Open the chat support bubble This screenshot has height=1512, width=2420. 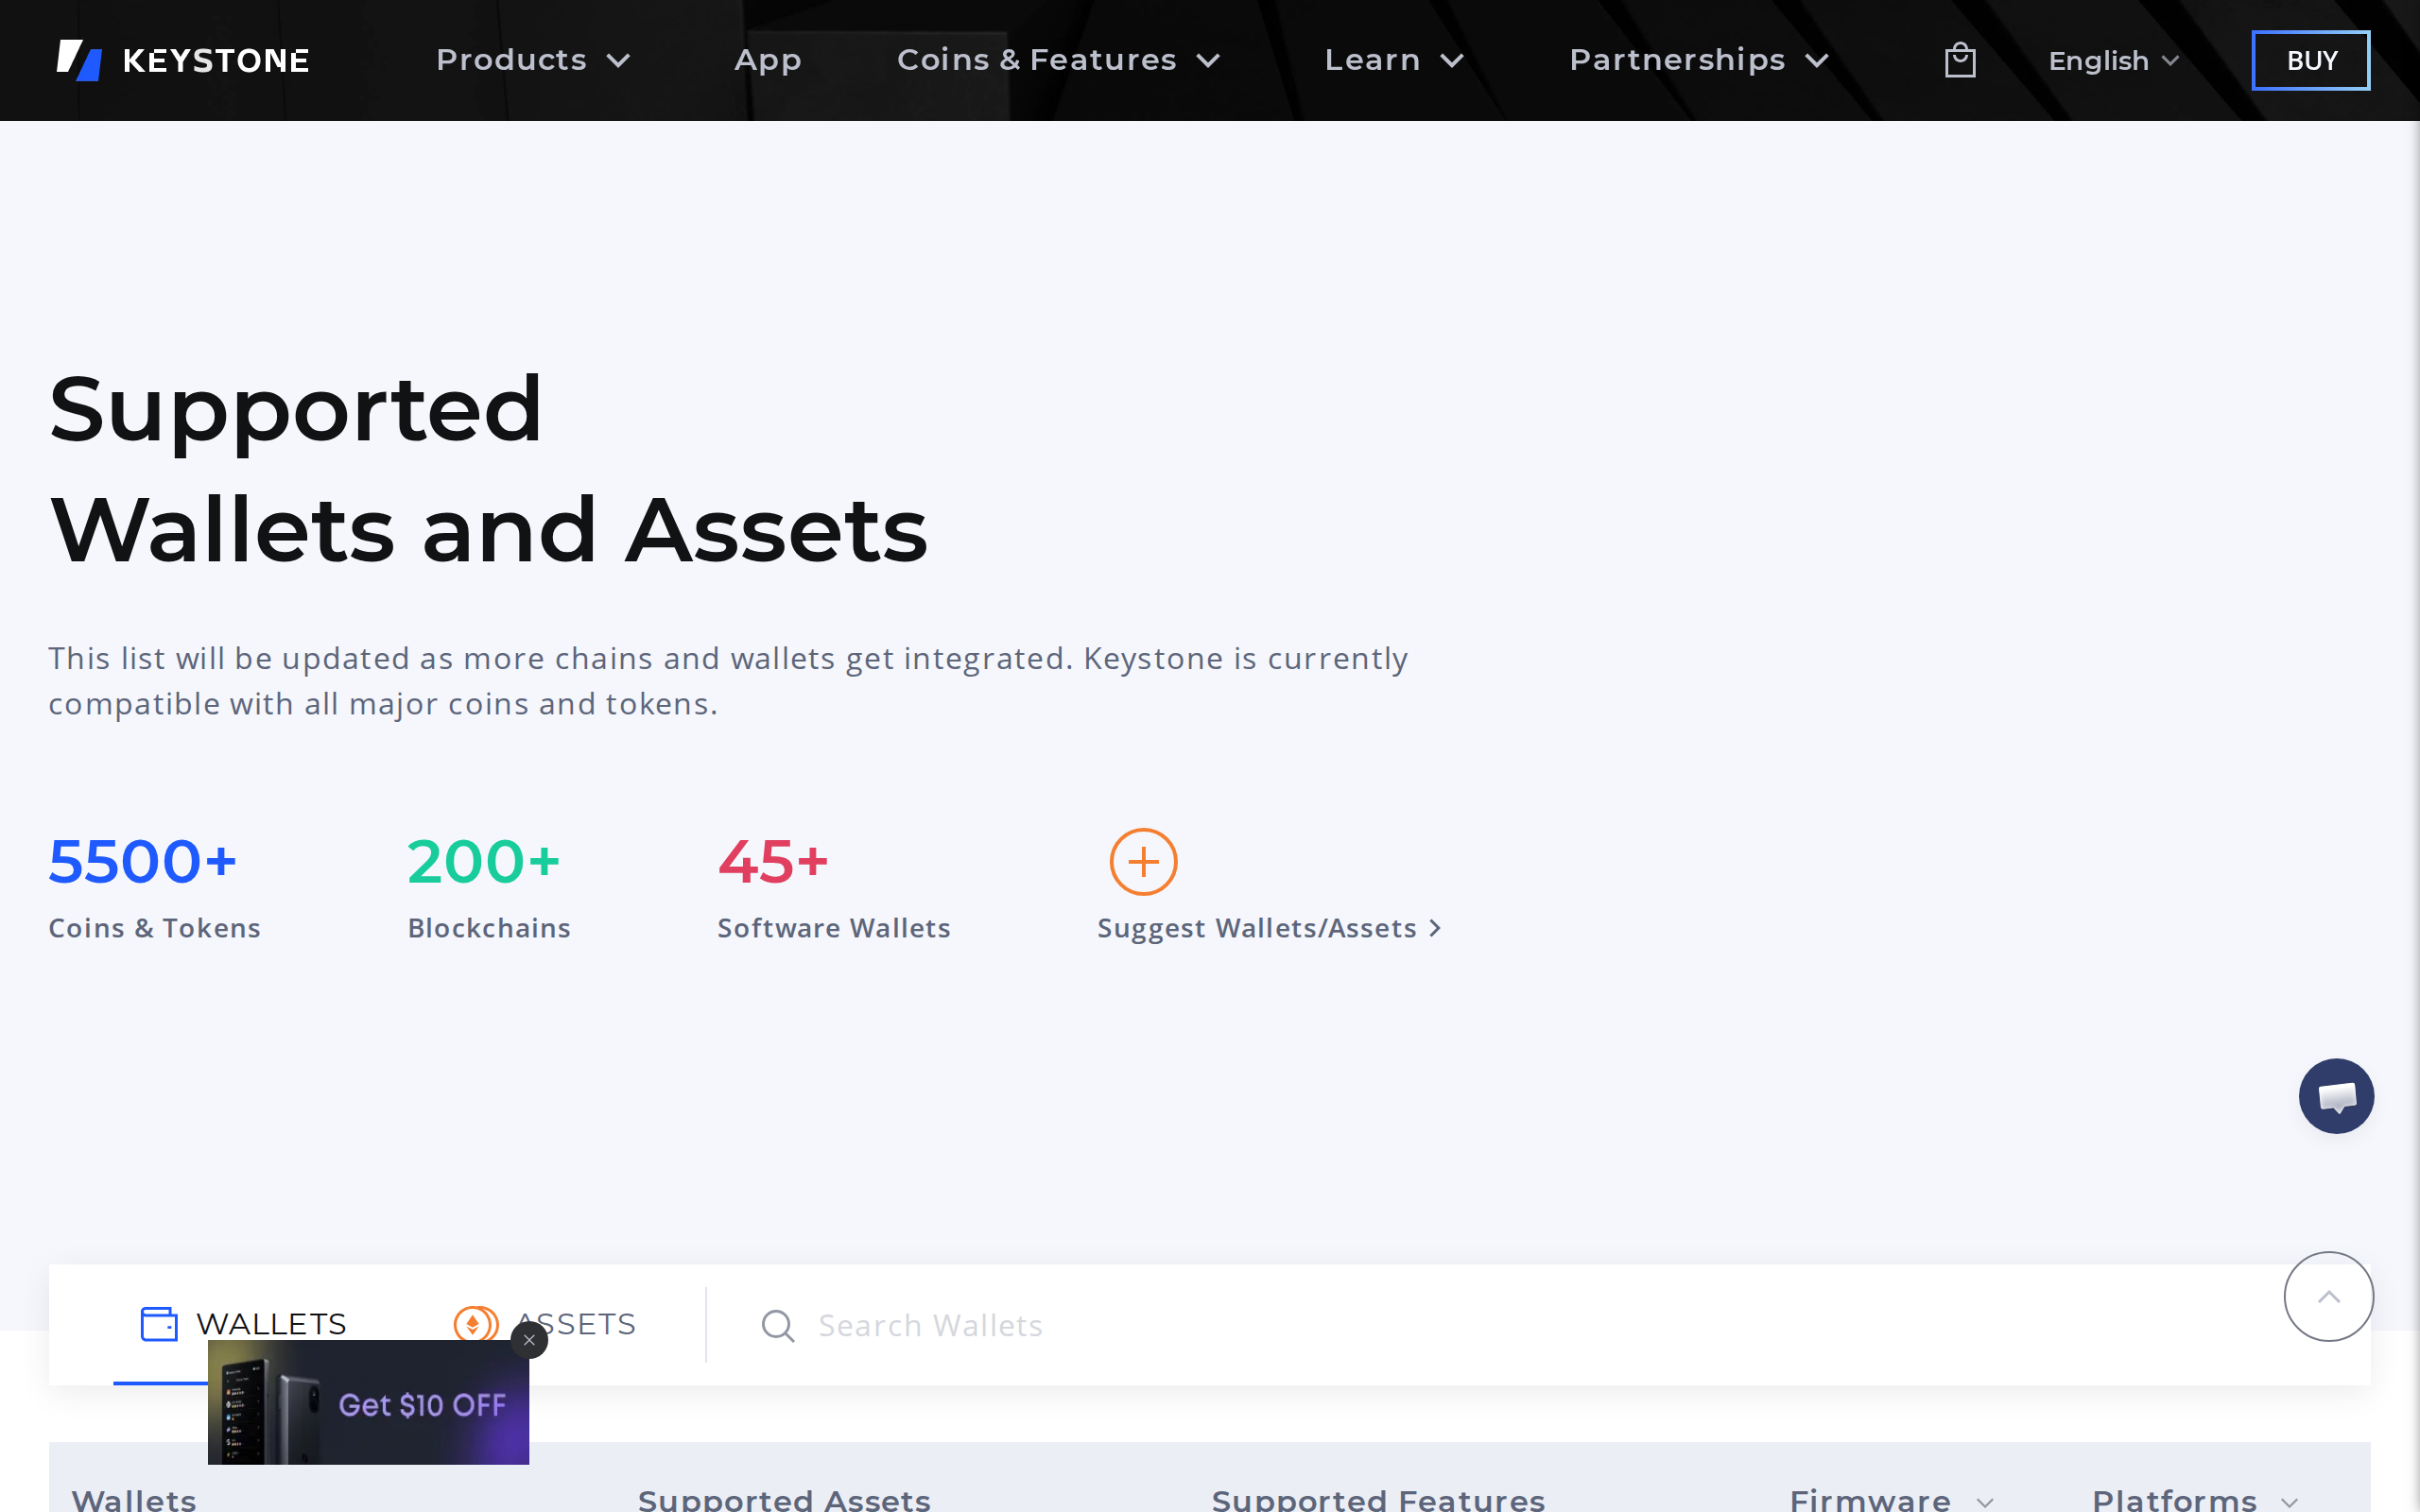pos(2336,1096)
